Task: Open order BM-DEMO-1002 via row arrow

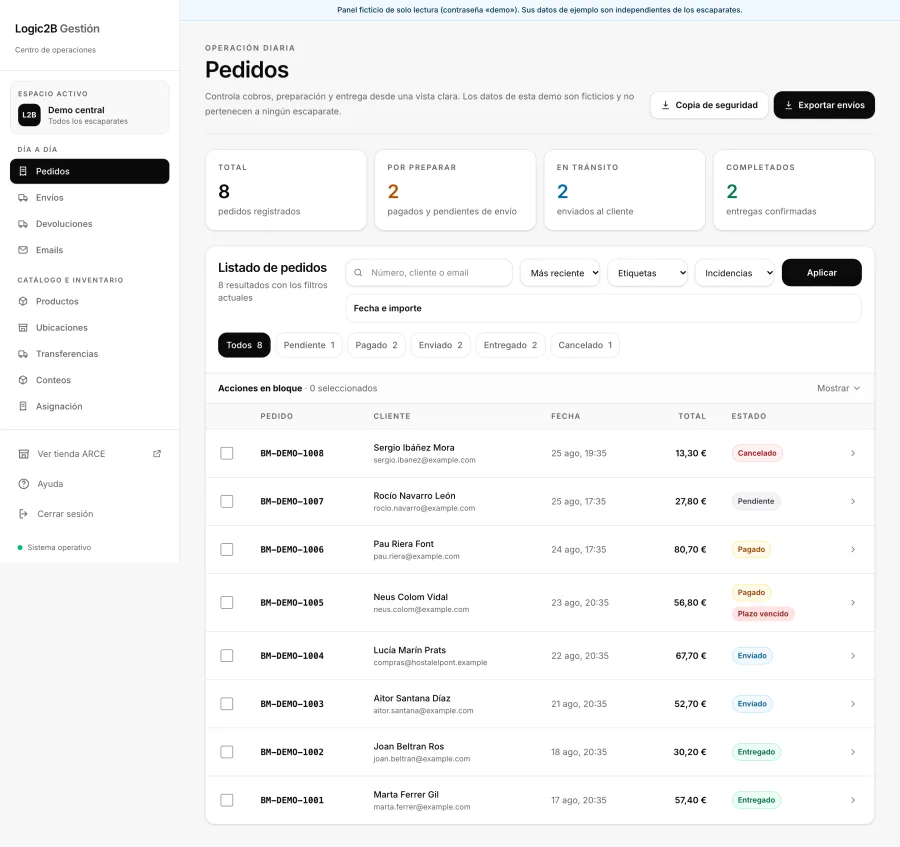Action: click(x=853, y=752)
